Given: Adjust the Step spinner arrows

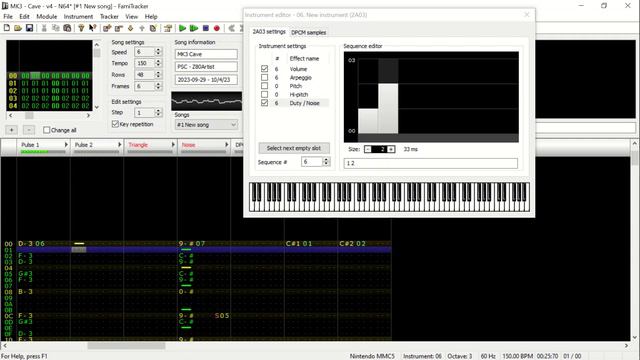Looking at the screenshot, I should tap(158, 112).
